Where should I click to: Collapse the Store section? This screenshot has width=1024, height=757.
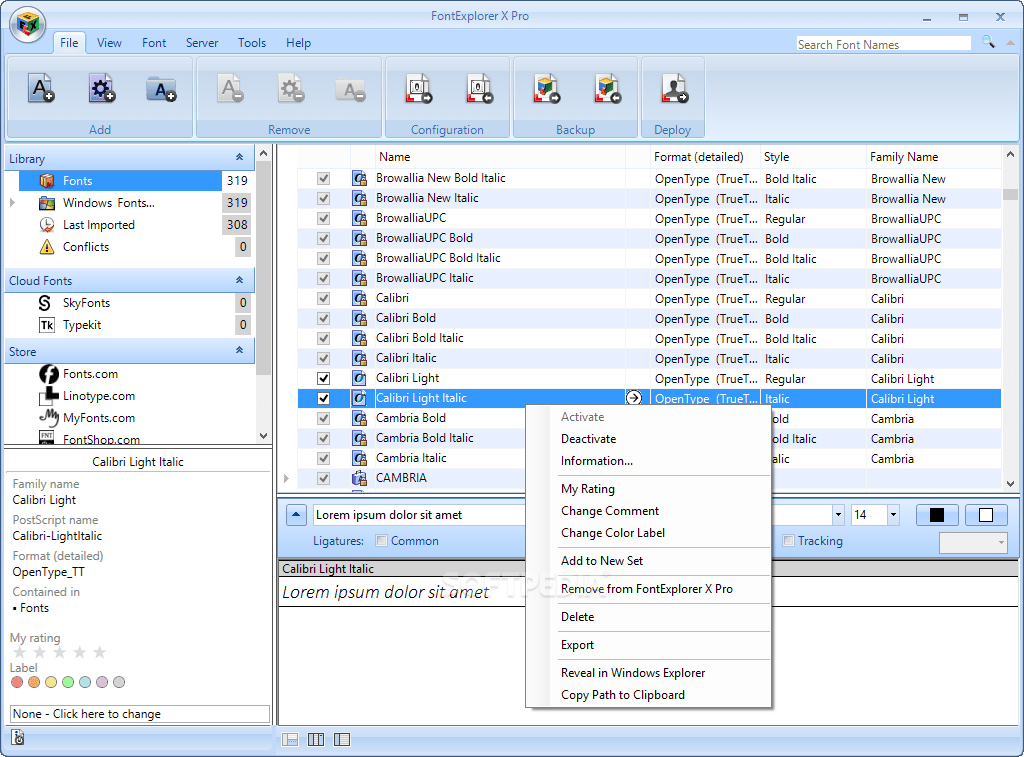(x=240, y=352)
